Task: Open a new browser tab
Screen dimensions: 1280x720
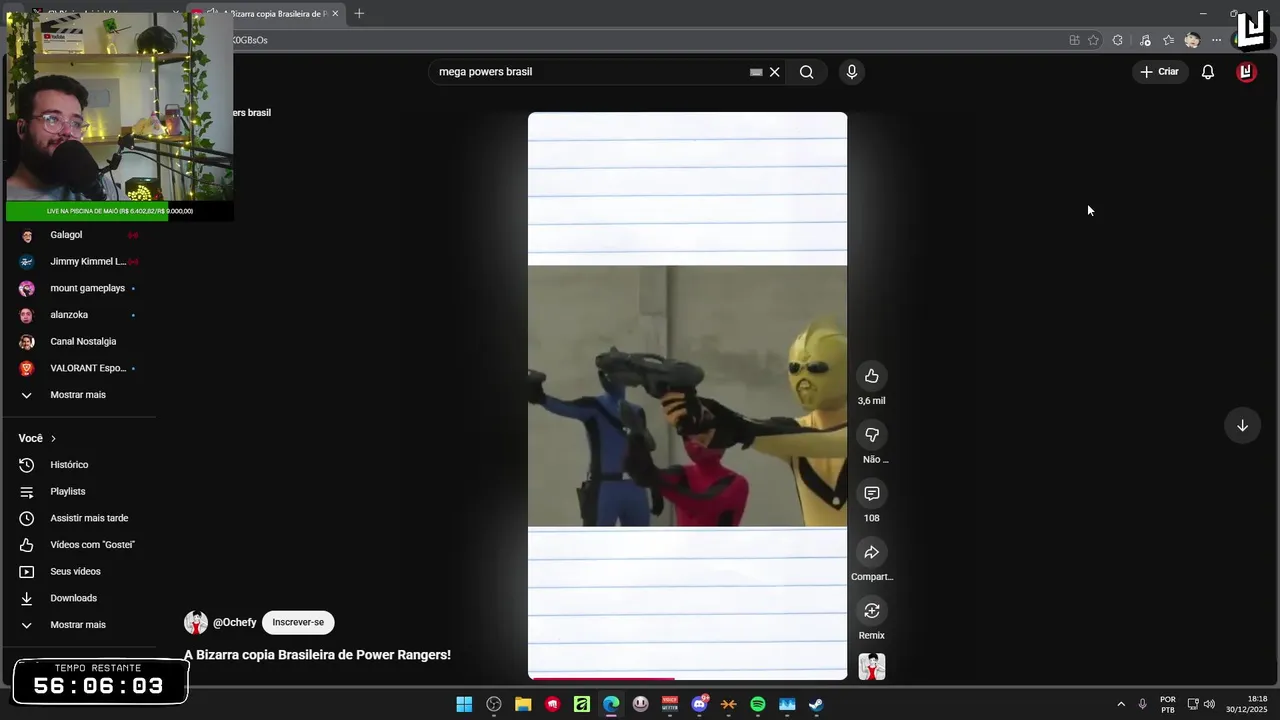Action: tap(359, 14)
